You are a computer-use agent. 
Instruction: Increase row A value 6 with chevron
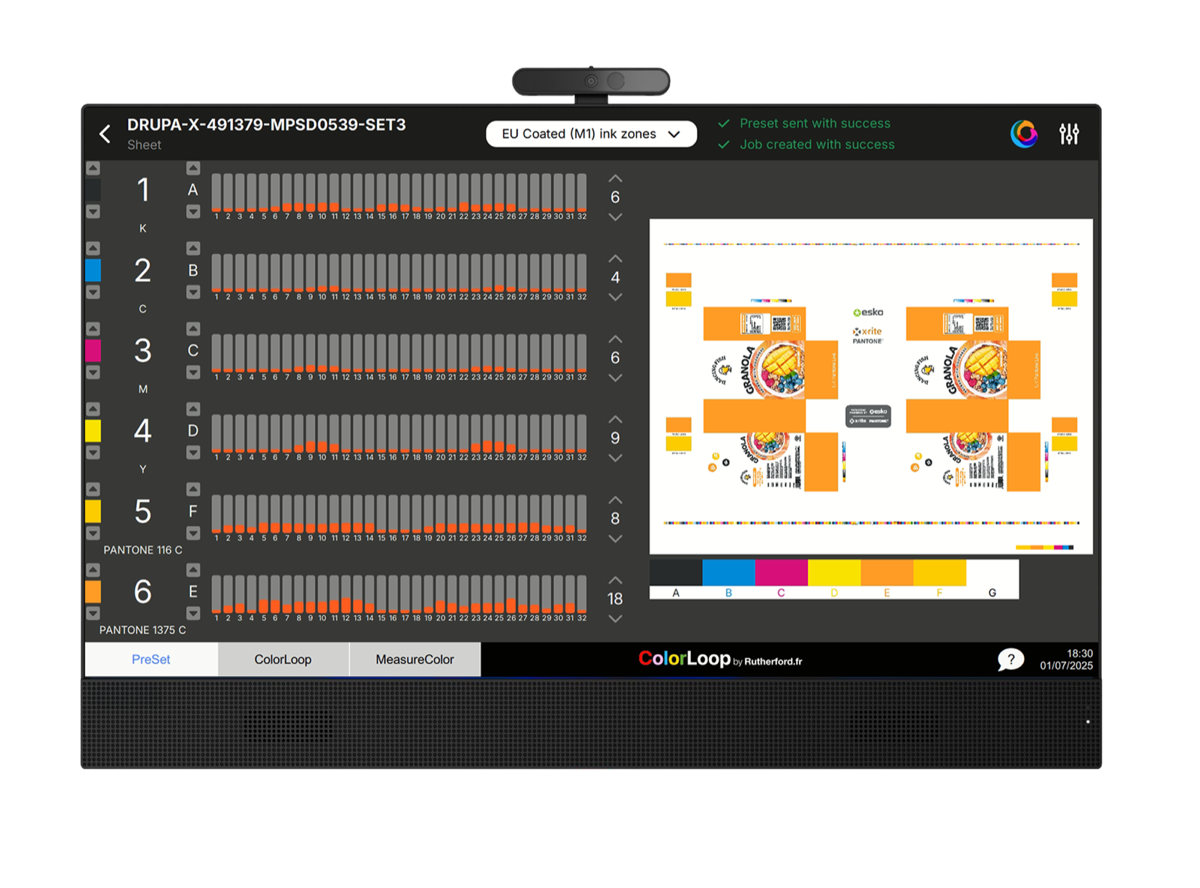[615, 178]
